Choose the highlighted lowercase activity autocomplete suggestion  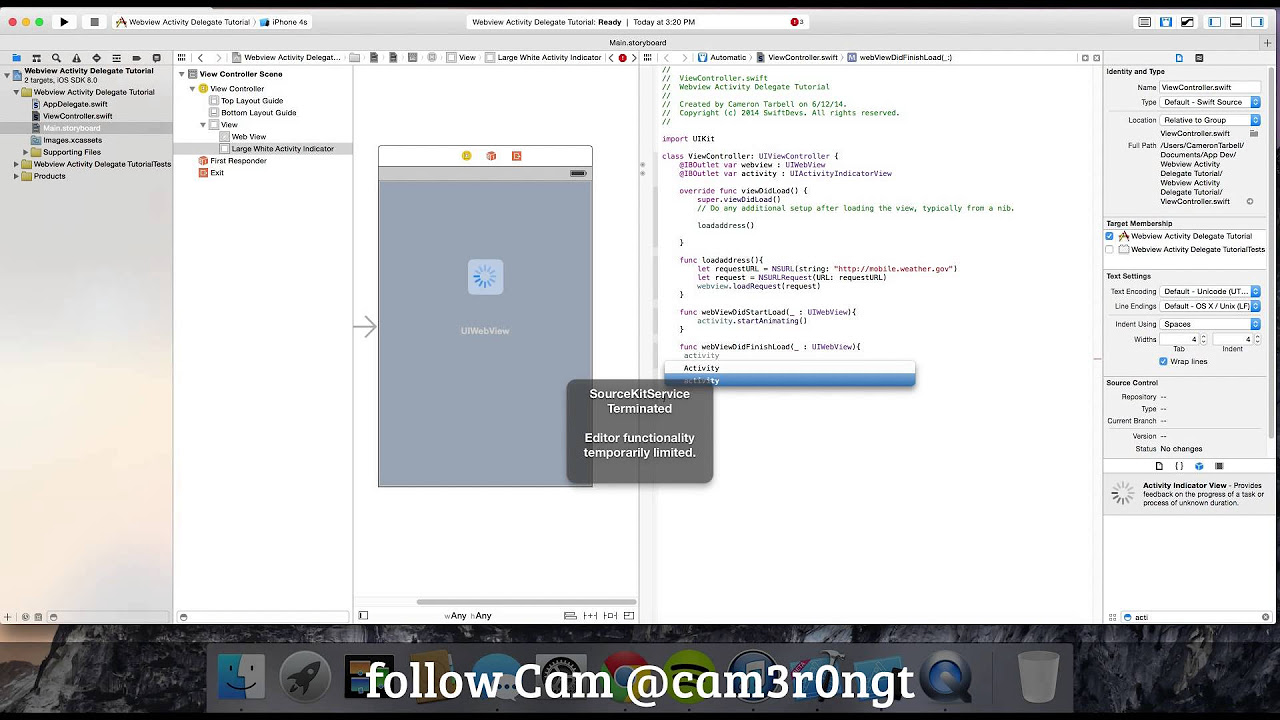coord(790,381)
